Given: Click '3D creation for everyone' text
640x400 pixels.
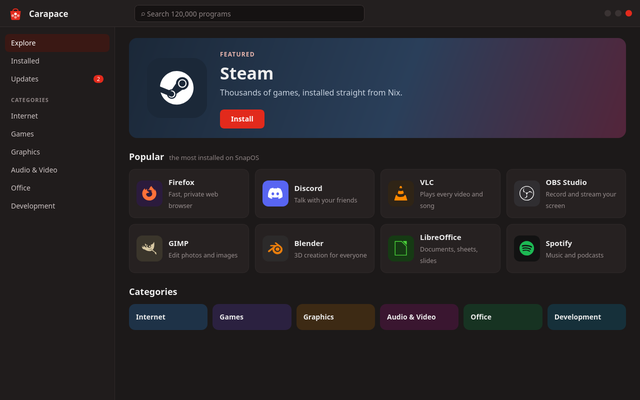Looking at the screenshot, I should pos(331,255).
